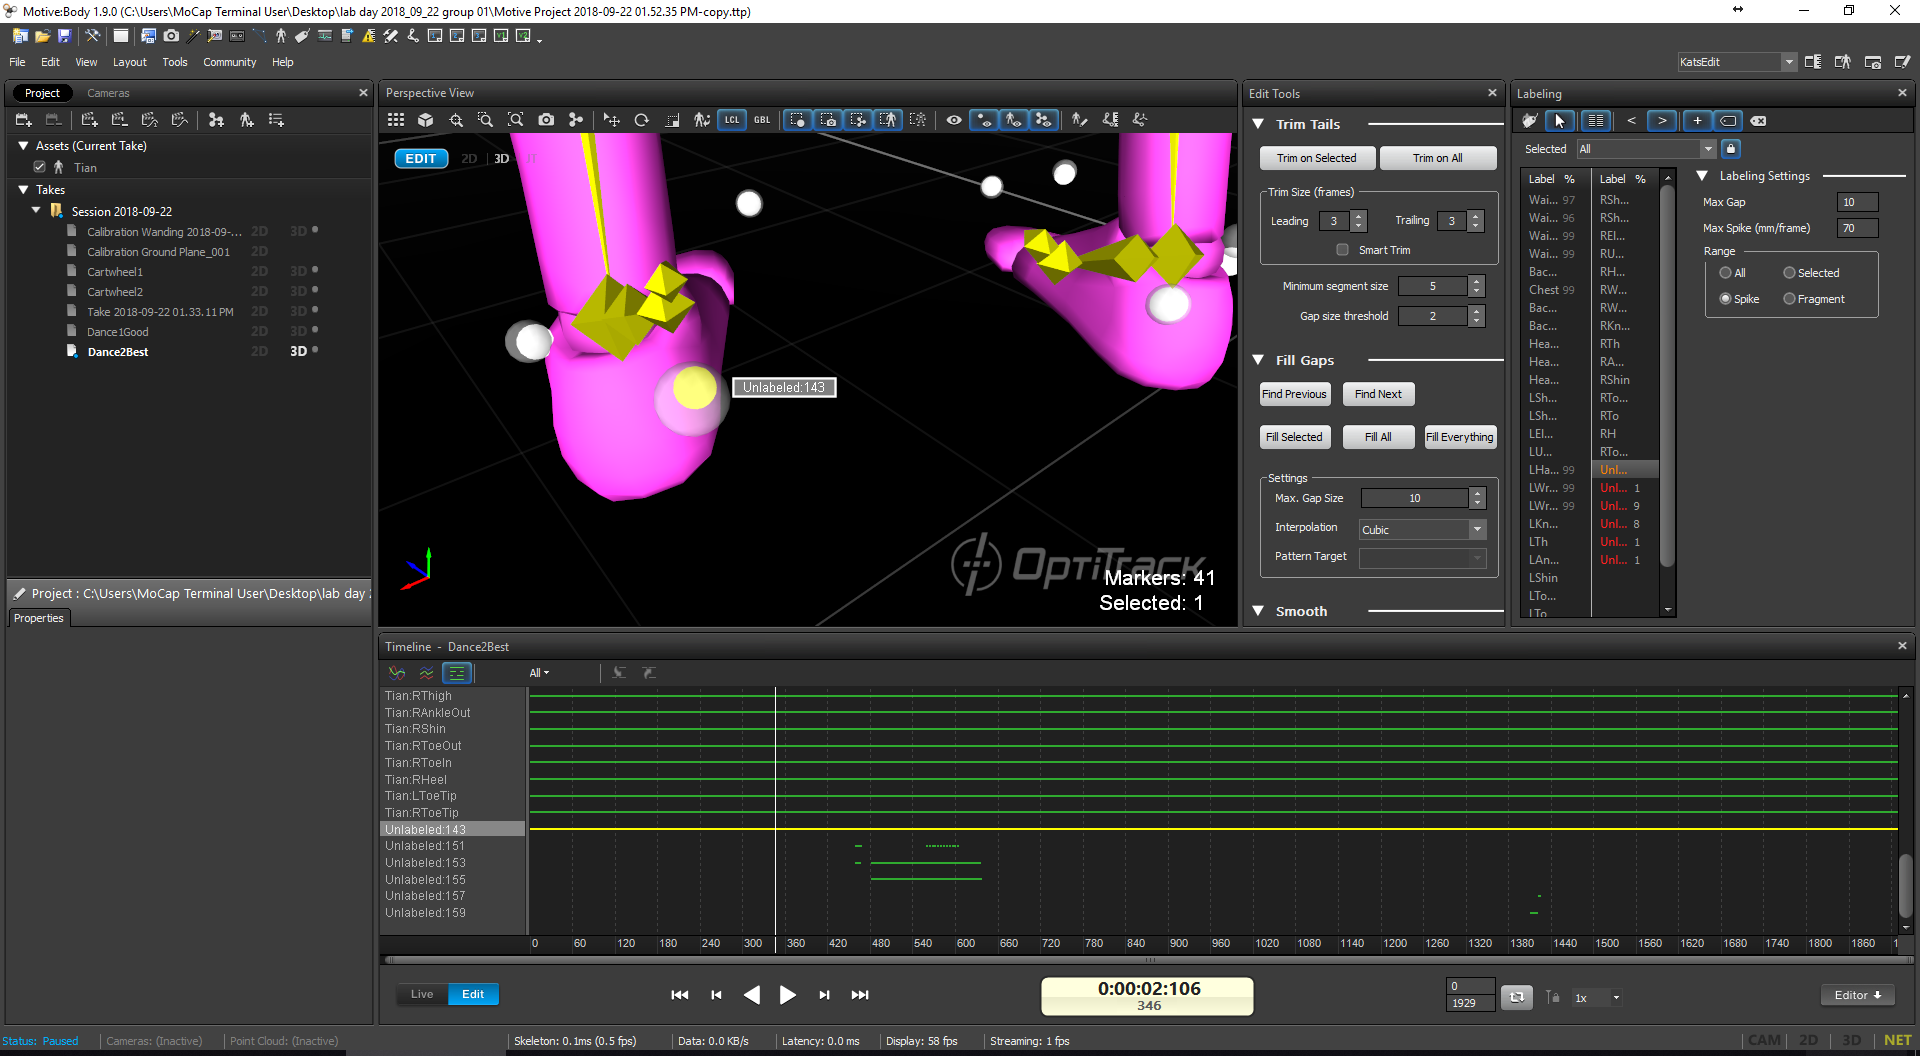Viewport: 1920px width, 1056px height.
Task: Collapse the Trim Tails section
Action: pyautogui.click(x=1258, y=124)
